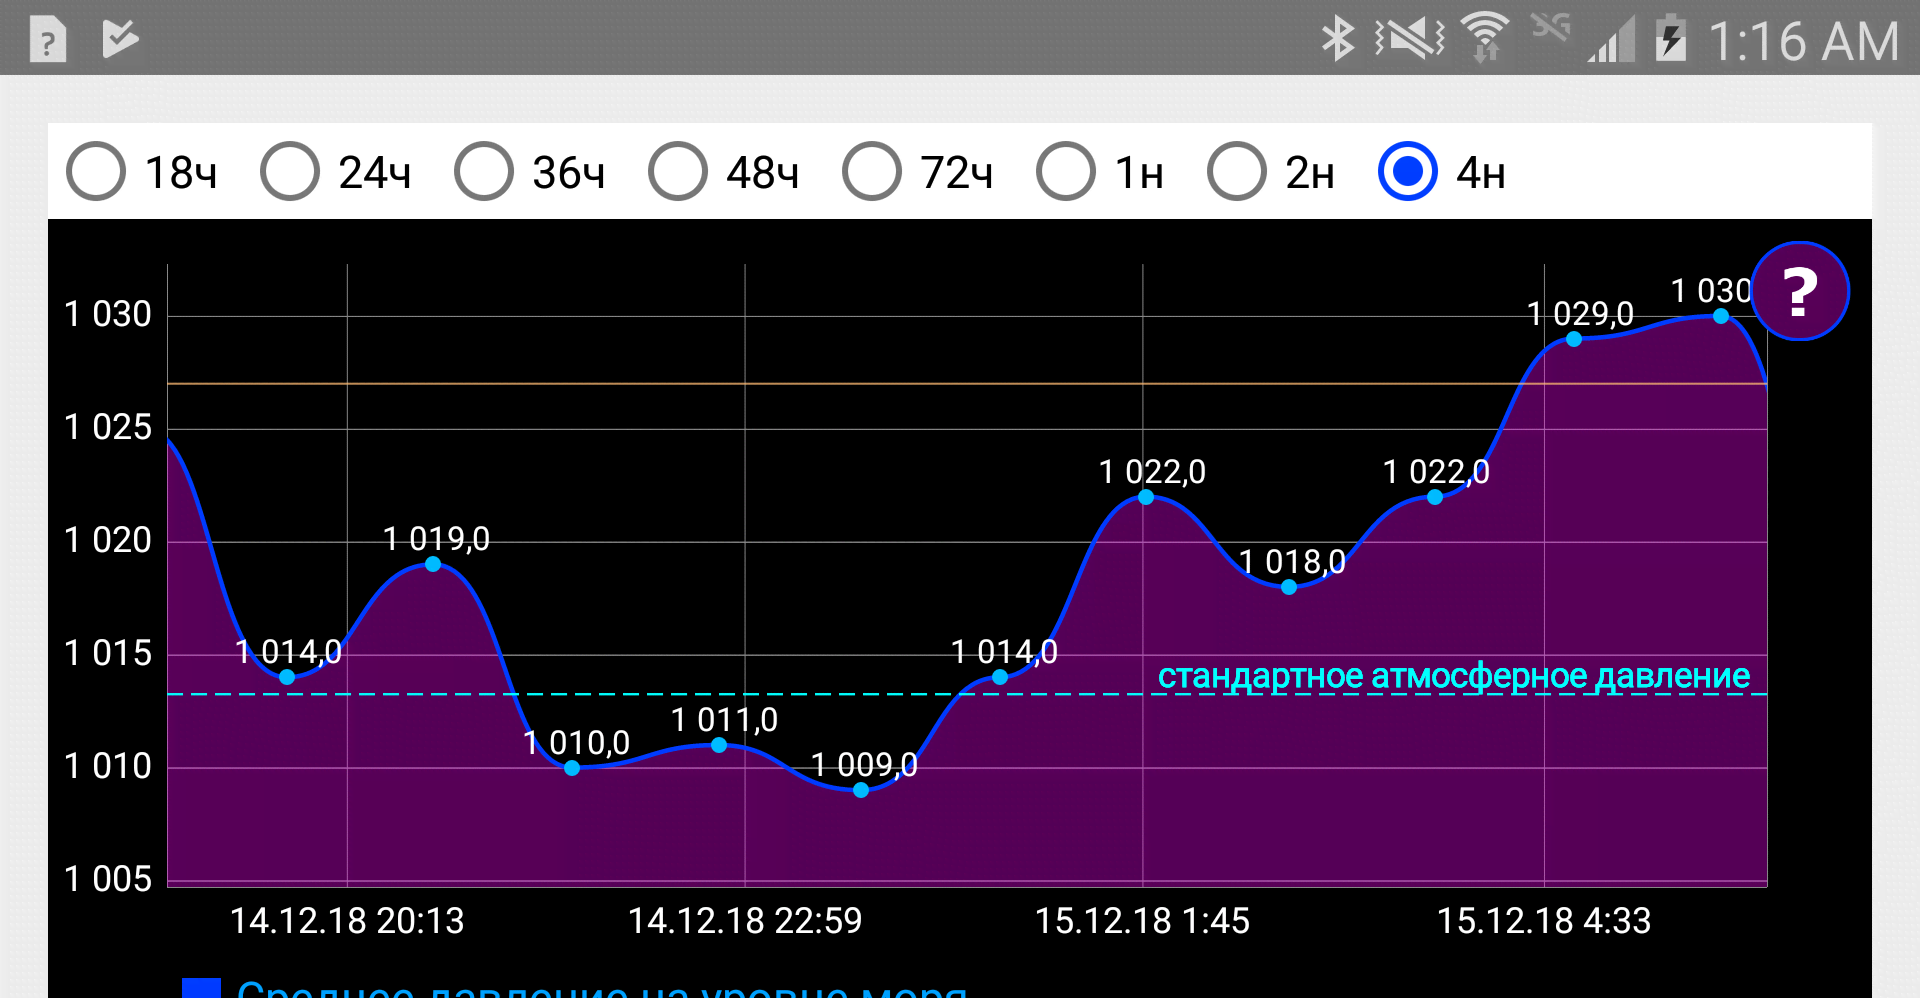This screenshot has height=998, width=1920.
Task: Click the 1 025 y-axis label
Action: coord(108,427)
